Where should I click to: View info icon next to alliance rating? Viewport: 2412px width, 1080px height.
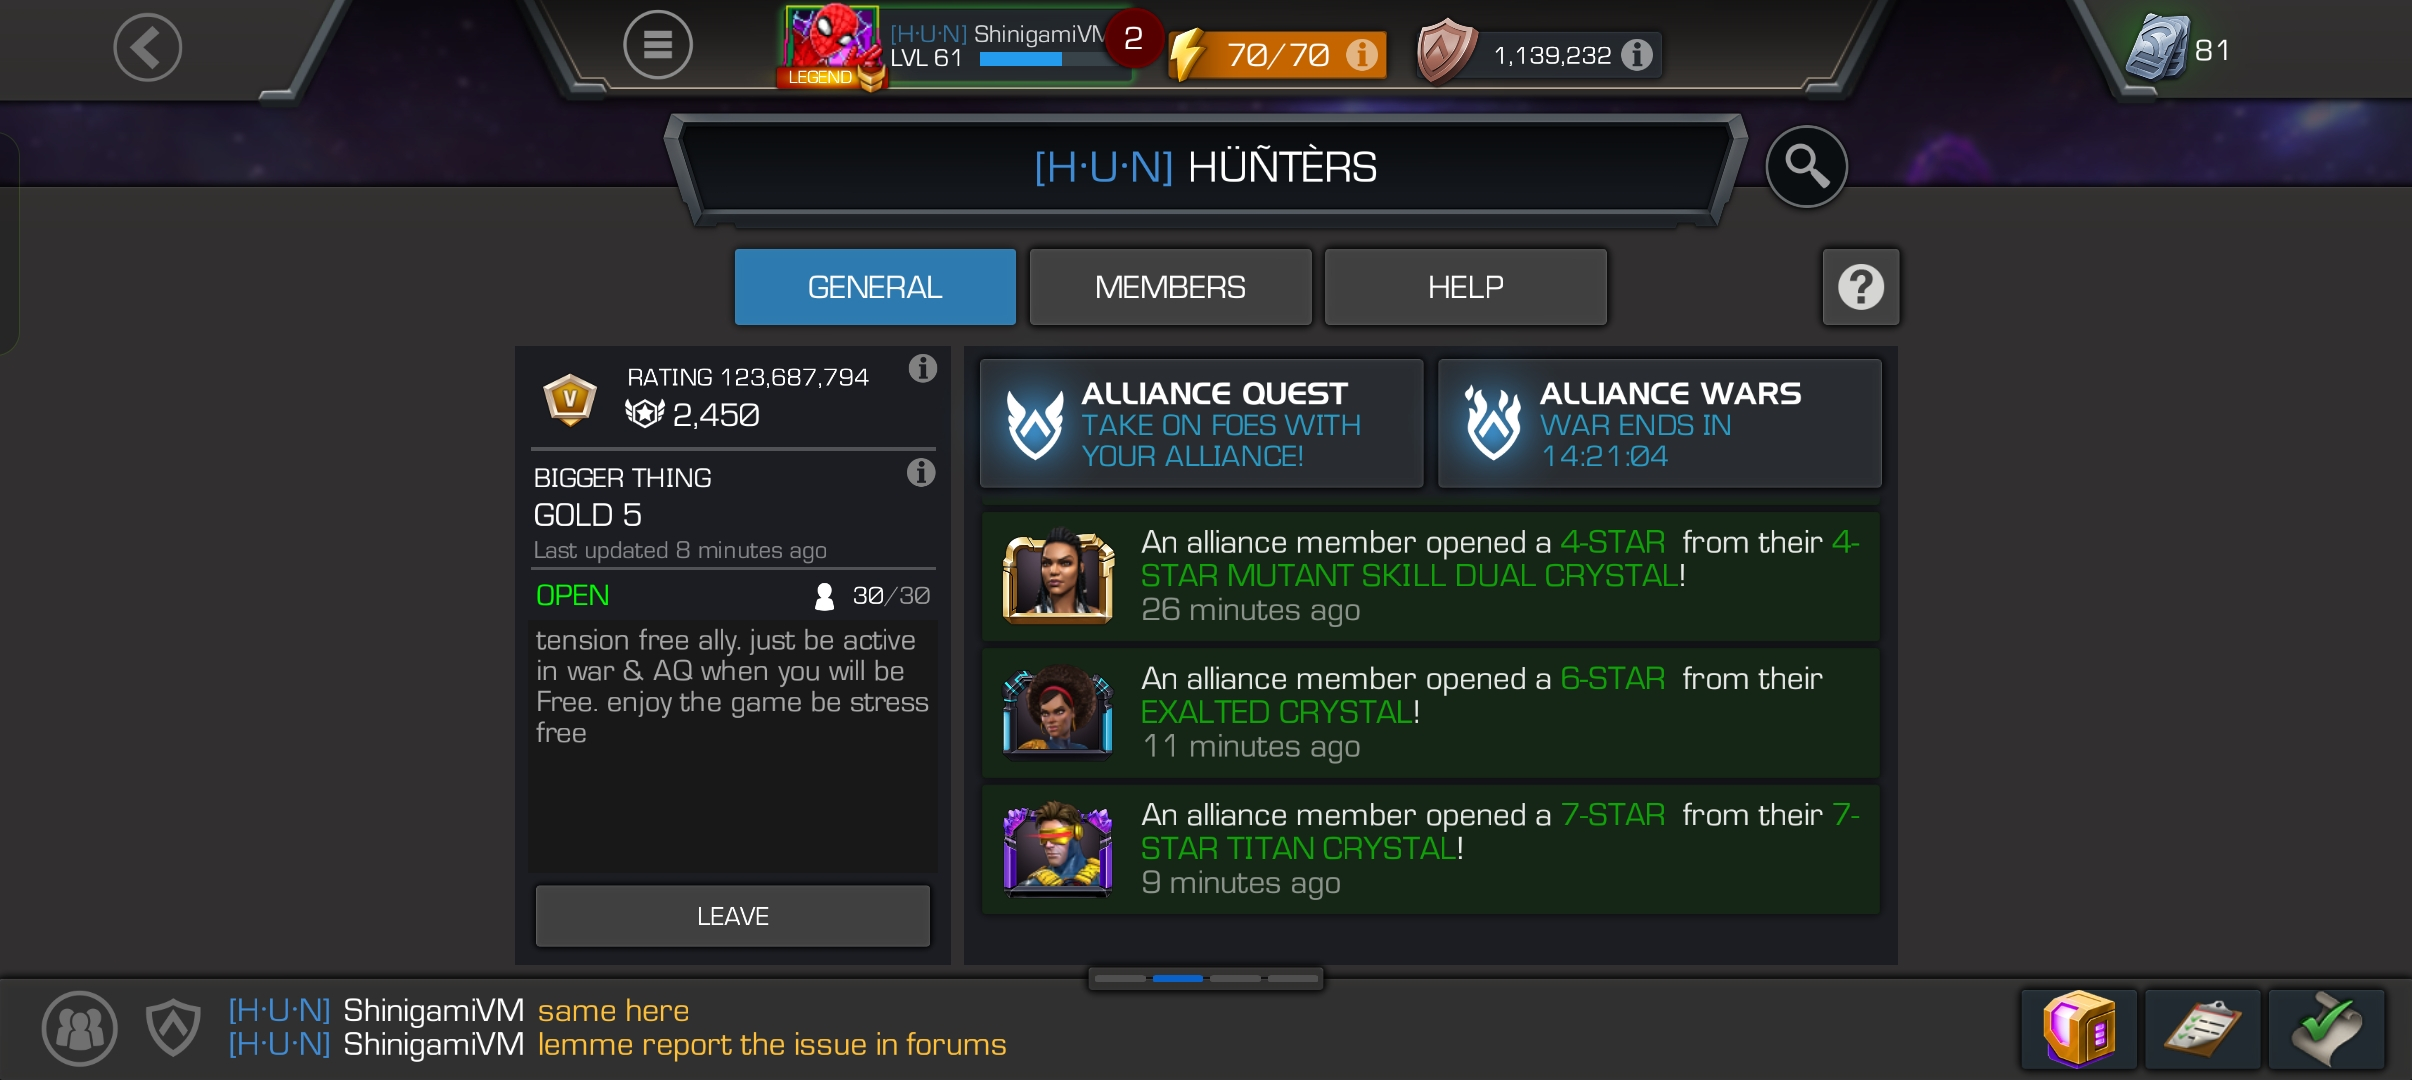pos(922,369)
